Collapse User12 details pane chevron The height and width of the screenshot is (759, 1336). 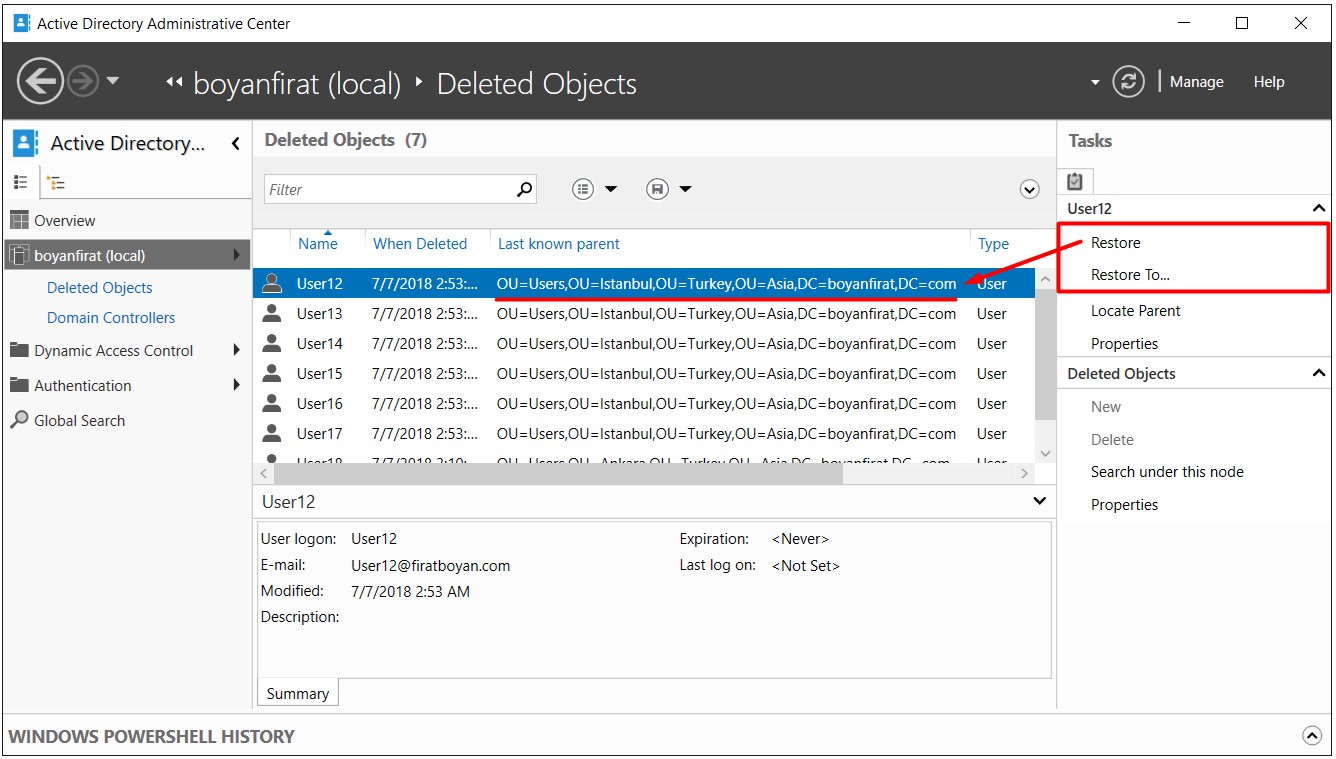[1040, 501]
